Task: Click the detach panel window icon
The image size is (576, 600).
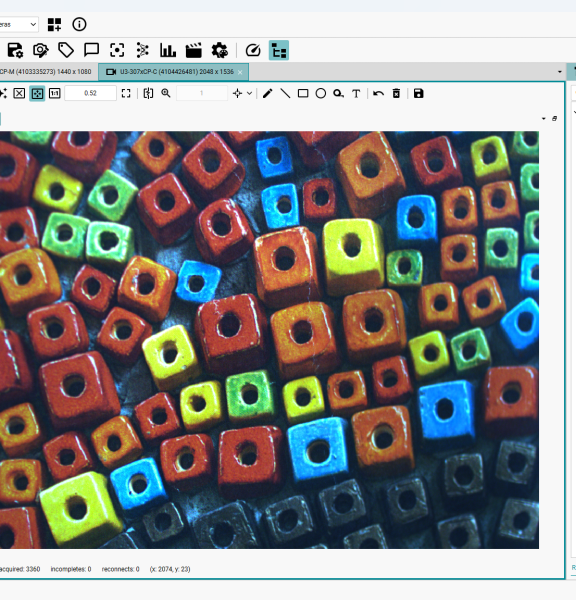Action: (555, 119)
